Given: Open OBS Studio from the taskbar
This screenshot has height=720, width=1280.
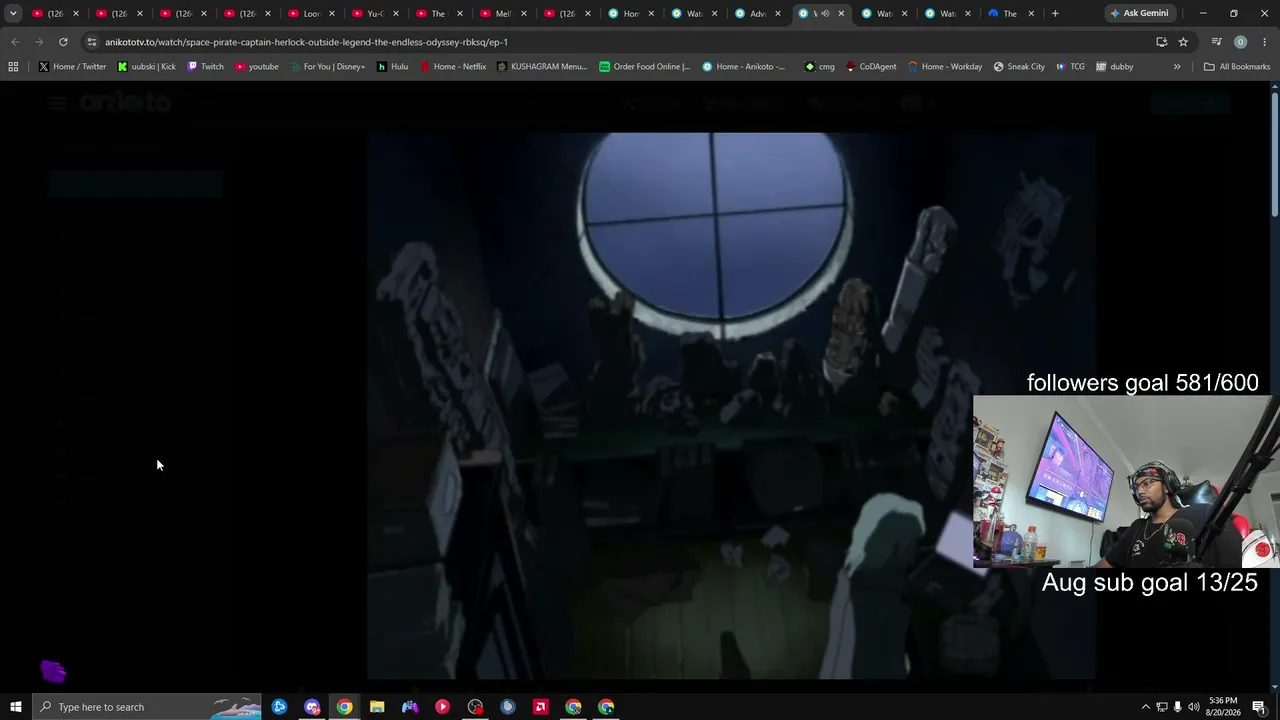Looking at the screenshot, I should click(x=475, y=707).
